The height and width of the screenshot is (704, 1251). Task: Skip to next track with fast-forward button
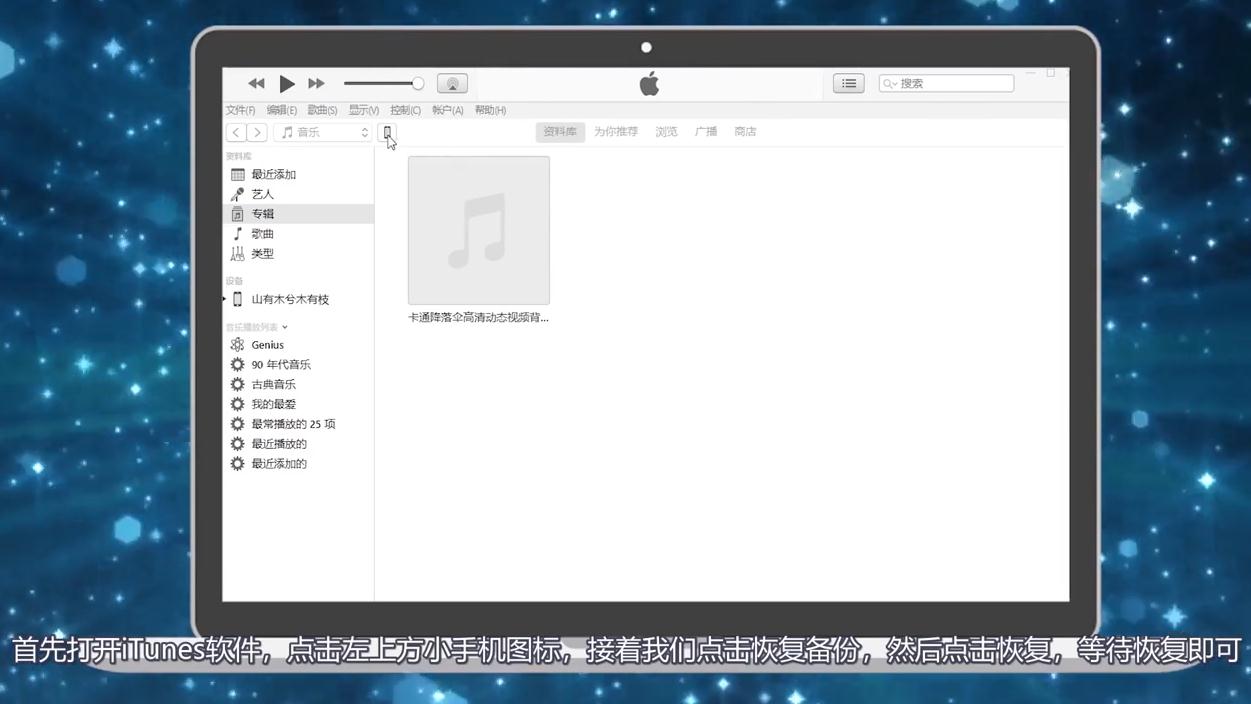pyautogui.click(x=316, y=84)
